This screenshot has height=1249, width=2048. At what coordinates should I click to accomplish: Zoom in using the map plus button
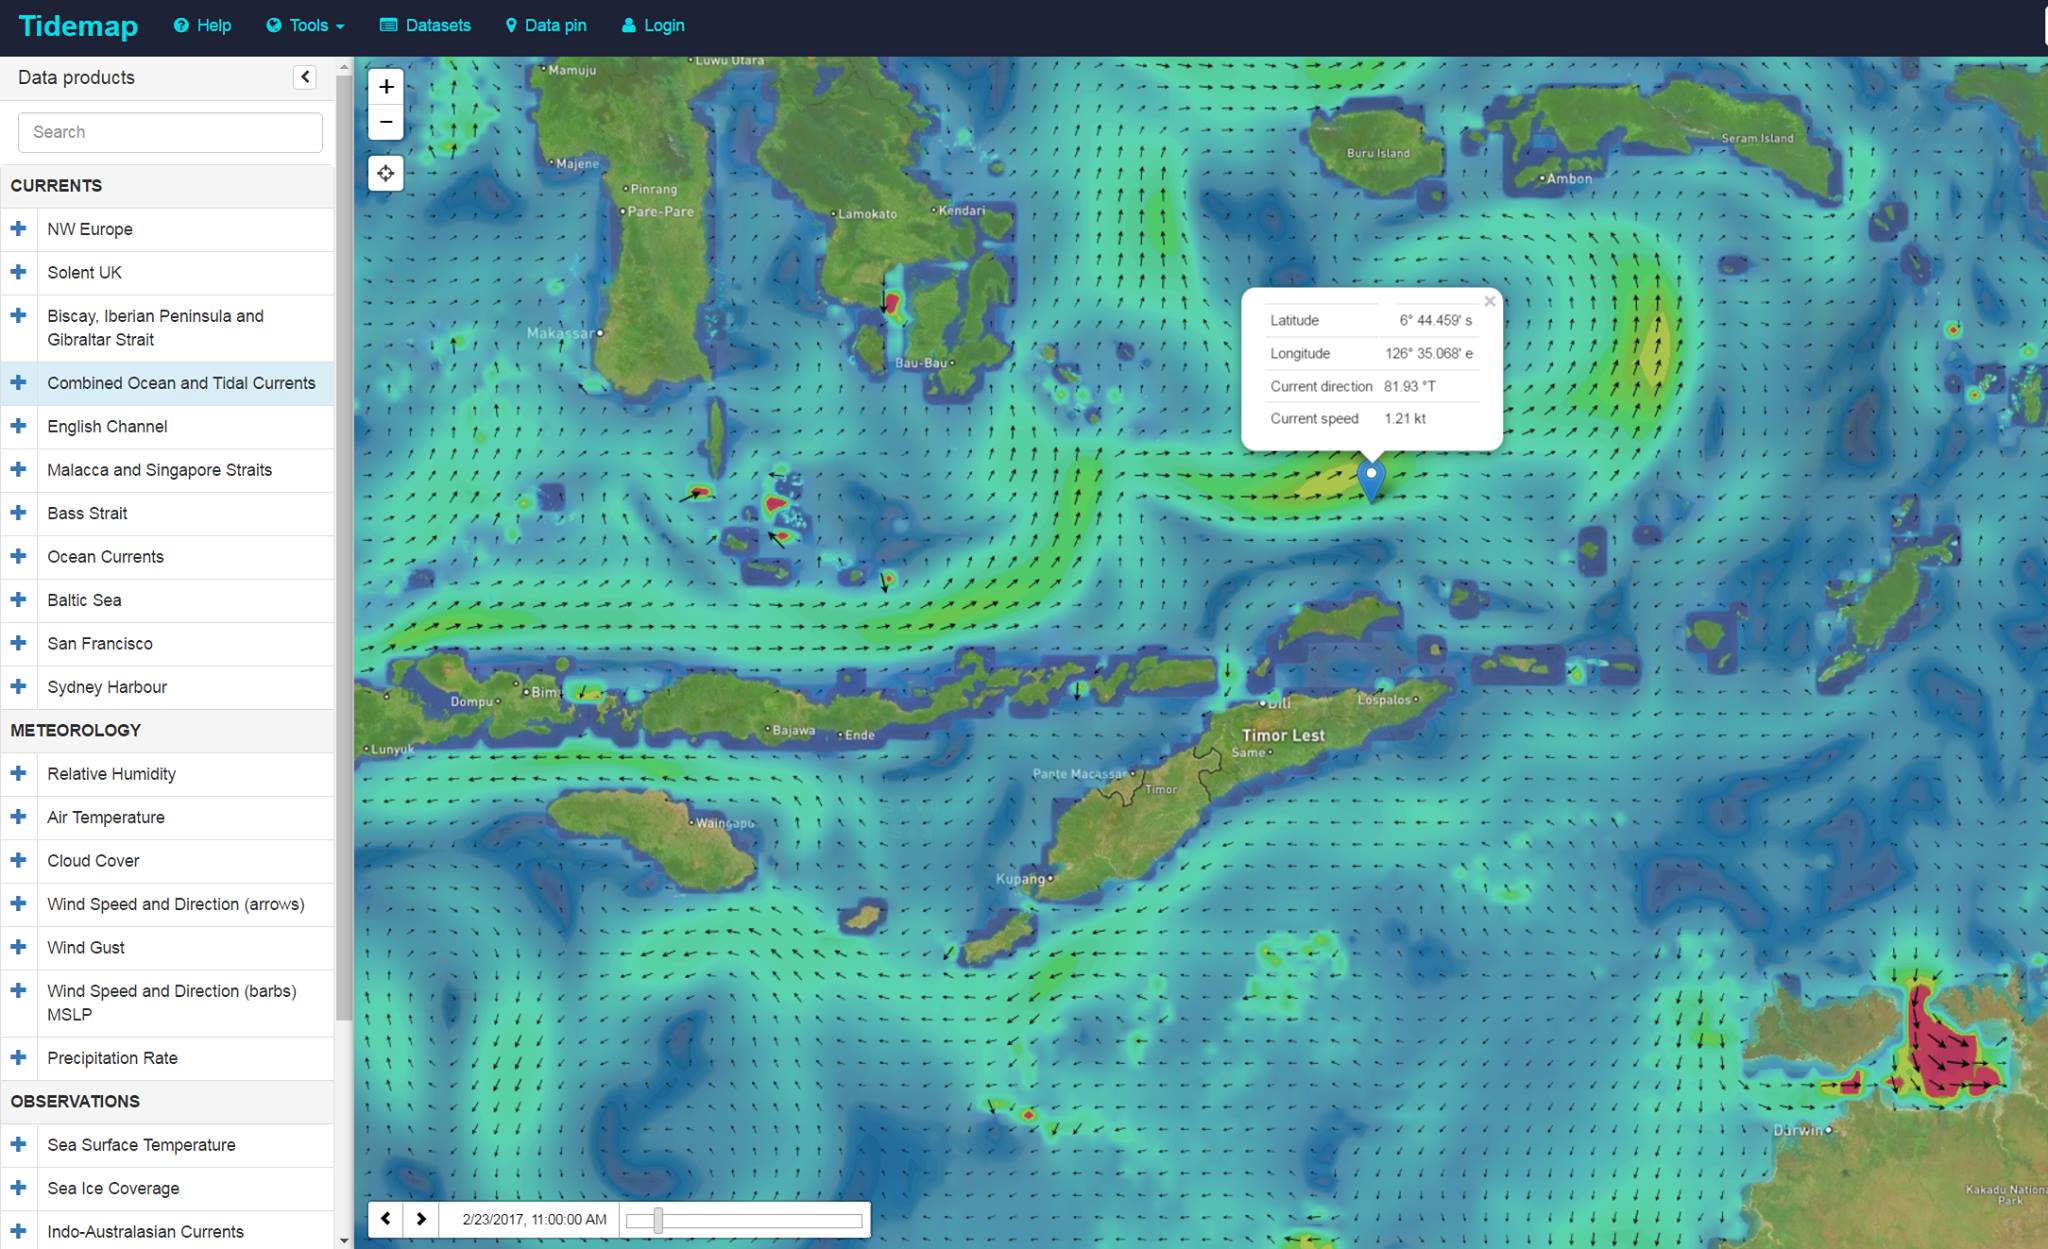[386, 87]
